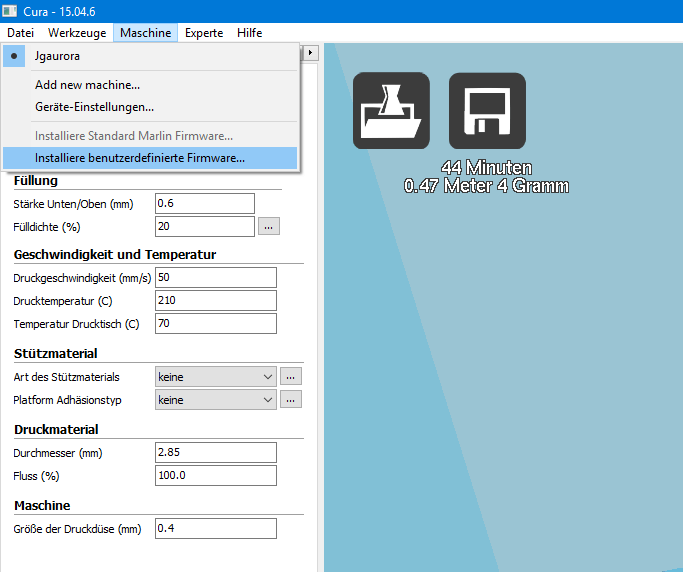Open Art des Stützmaterials extra settings button

pos(291,376)
